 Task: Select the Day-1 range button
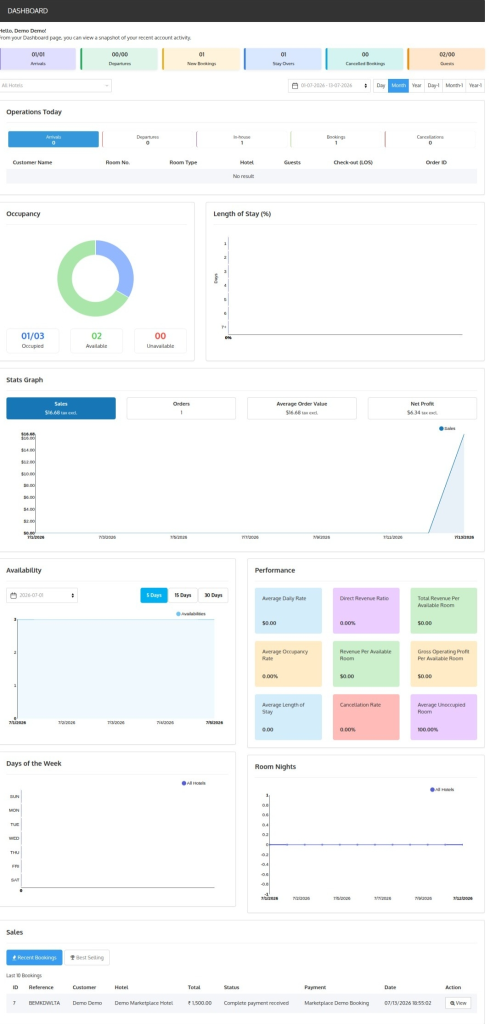pyautogui.click(x=433, y=86)
